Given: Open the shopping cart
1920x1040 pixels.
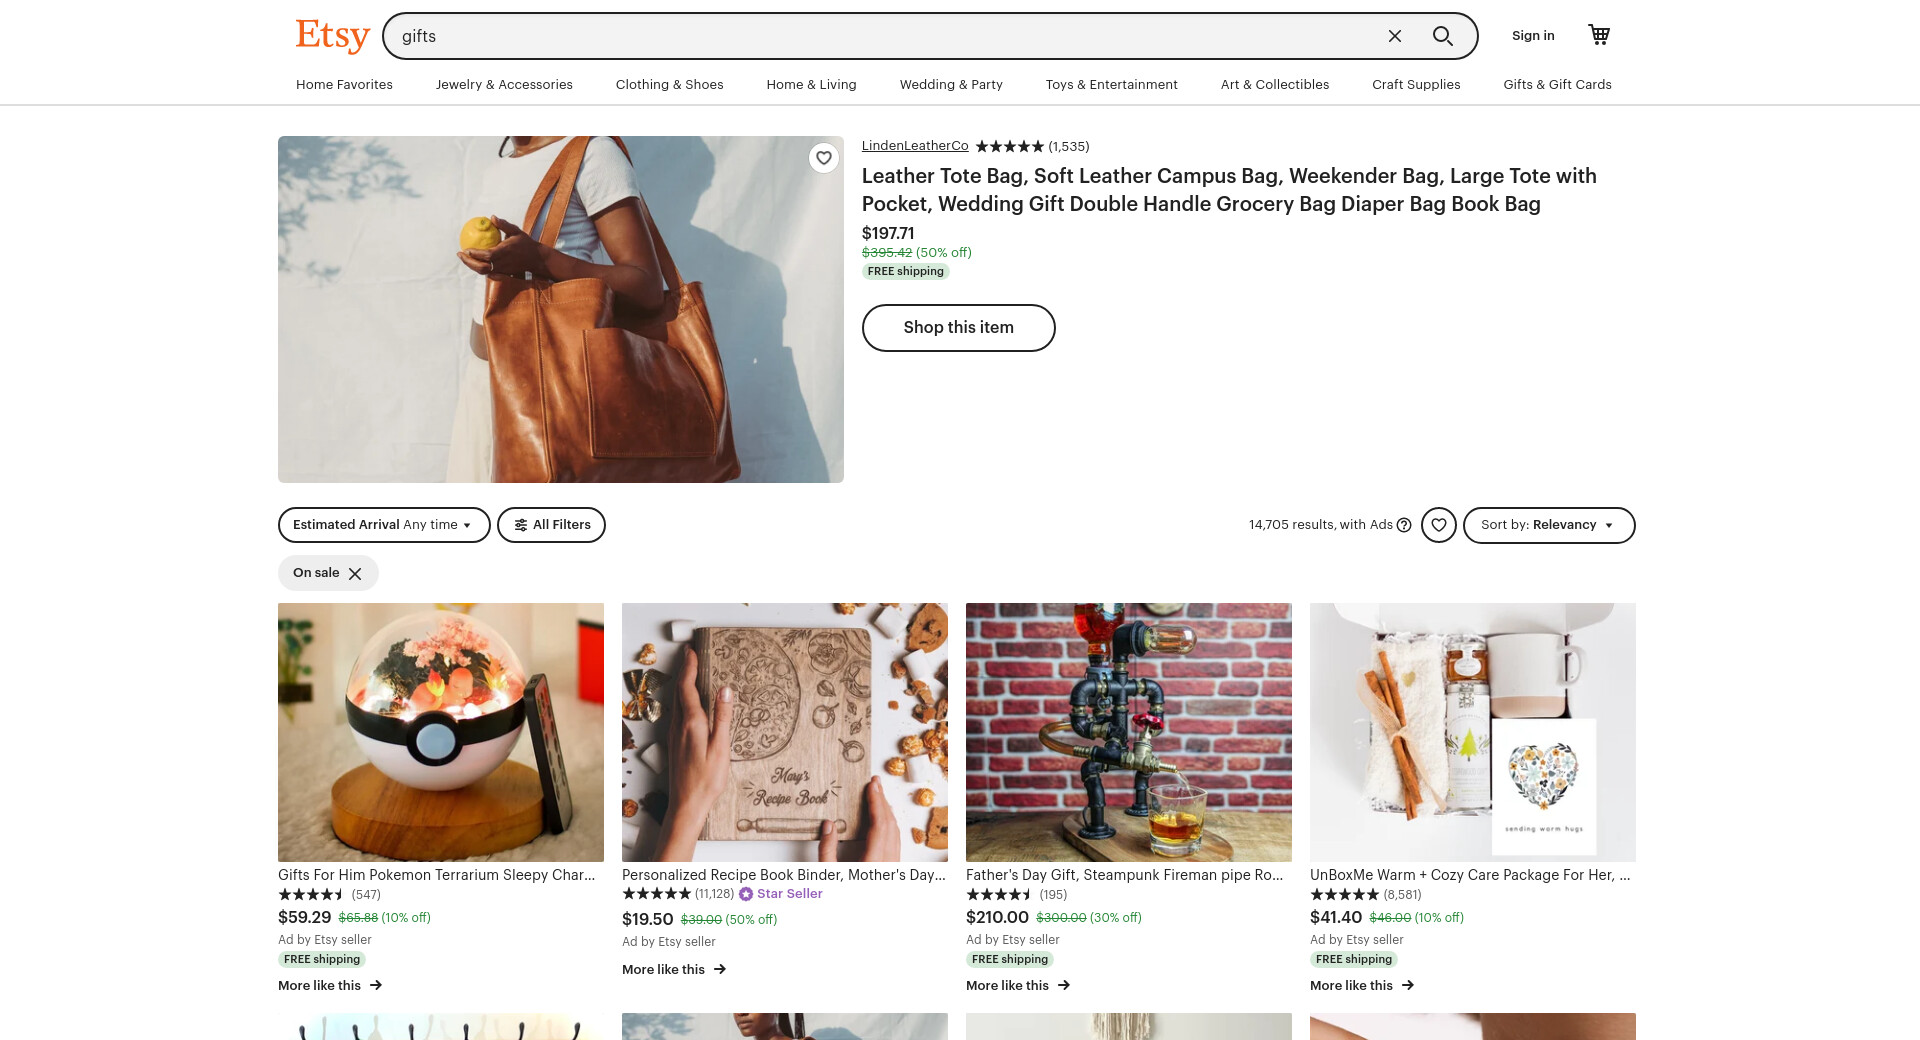Looking at the screenshot, I should pyautogui.click(x=1599, y=35).
